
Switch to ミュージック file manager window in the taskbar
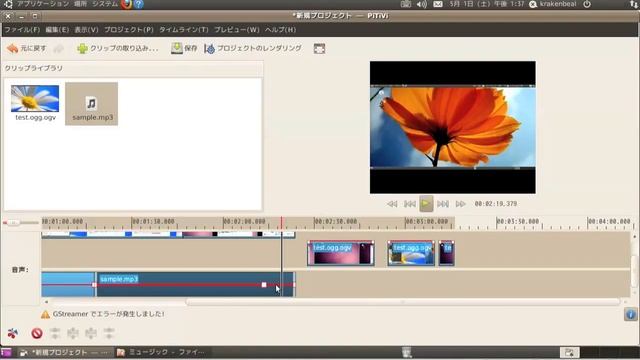point(162,352)
